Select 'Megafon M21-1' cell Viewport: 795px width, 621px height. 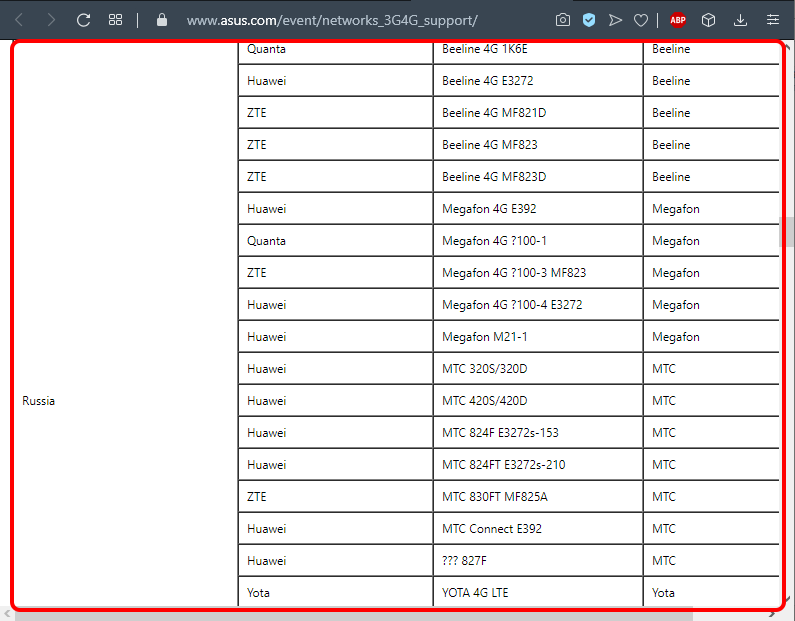538,337
